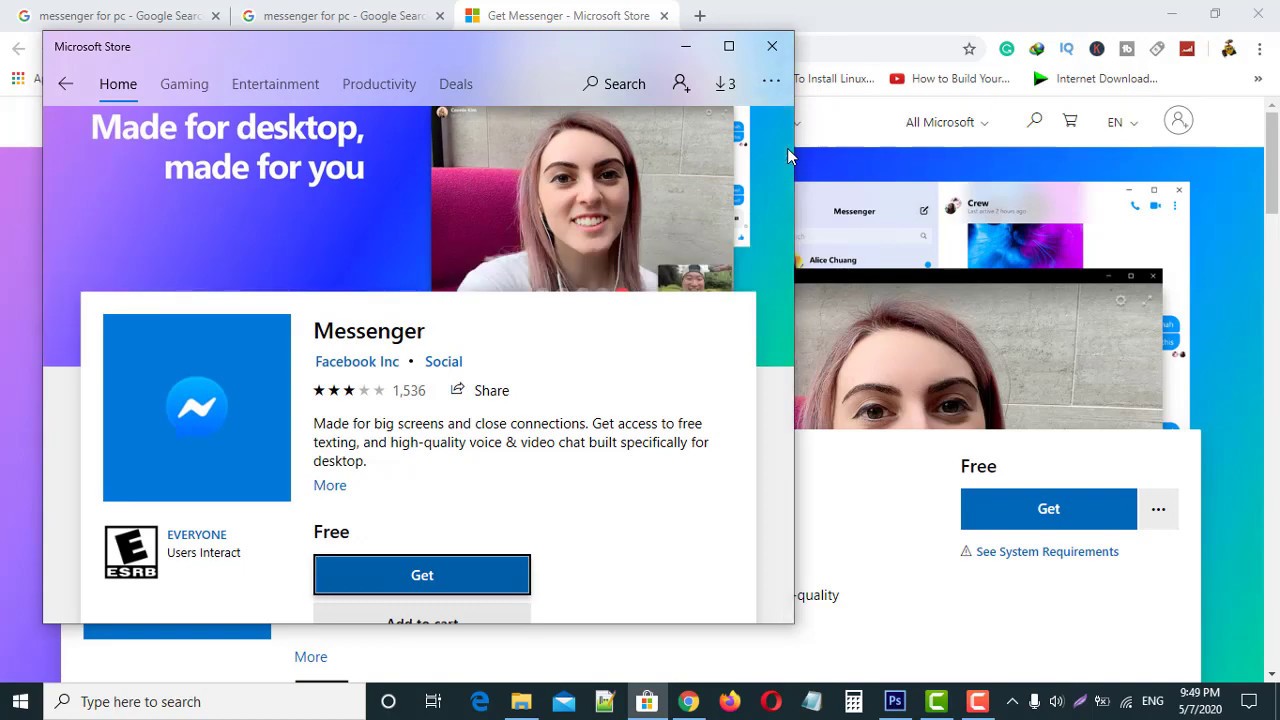Open Cortana circle on the taskbar
This screenshot has height=720, width=1280.
388,702
